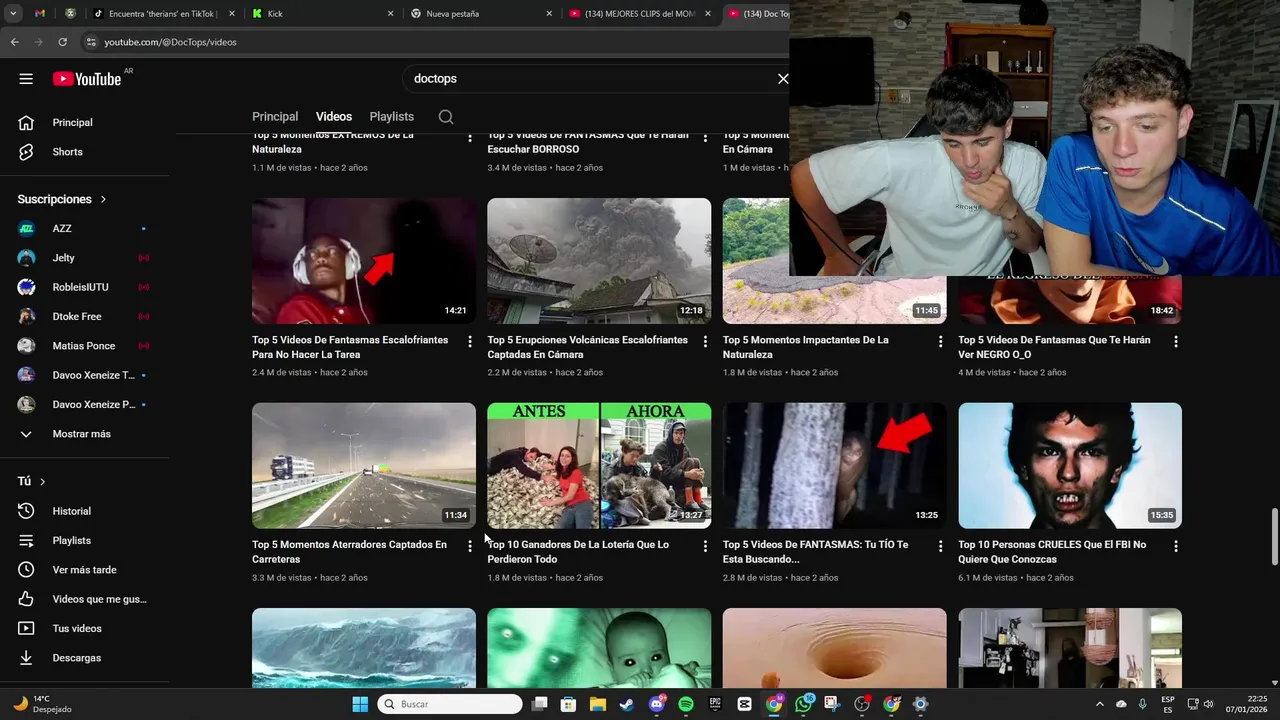Open title Top 5 Momentos Aterradores Captados En Carreteras
1280x720 pixels.
click(349, 552)
